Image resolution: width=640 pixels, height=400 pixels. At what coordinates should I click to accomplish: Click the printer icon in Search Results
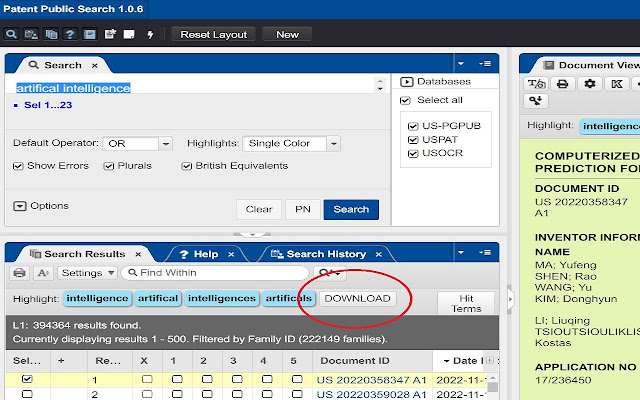[19, 273]
